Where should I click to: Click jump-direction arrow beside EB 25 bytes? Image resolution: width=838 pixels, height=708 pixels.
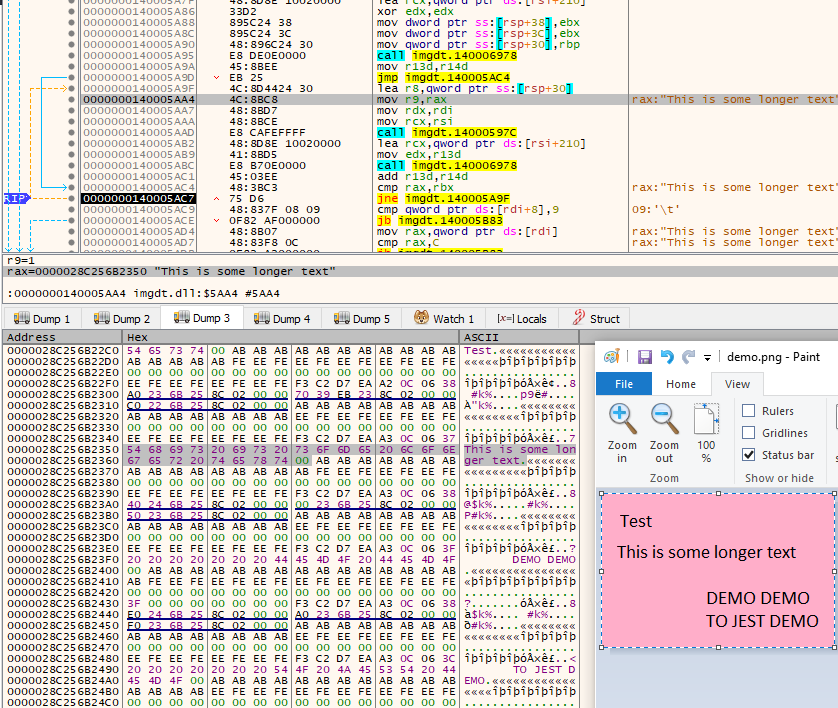pyautogui.click(x=216, y=77)
